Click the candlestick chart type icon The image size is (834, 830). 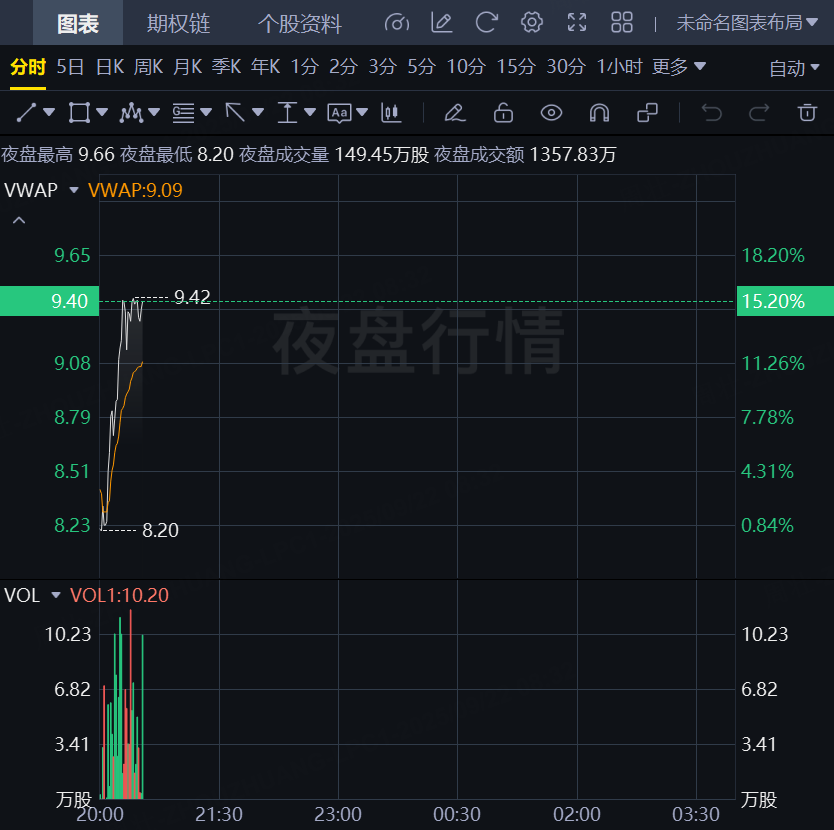391,112
